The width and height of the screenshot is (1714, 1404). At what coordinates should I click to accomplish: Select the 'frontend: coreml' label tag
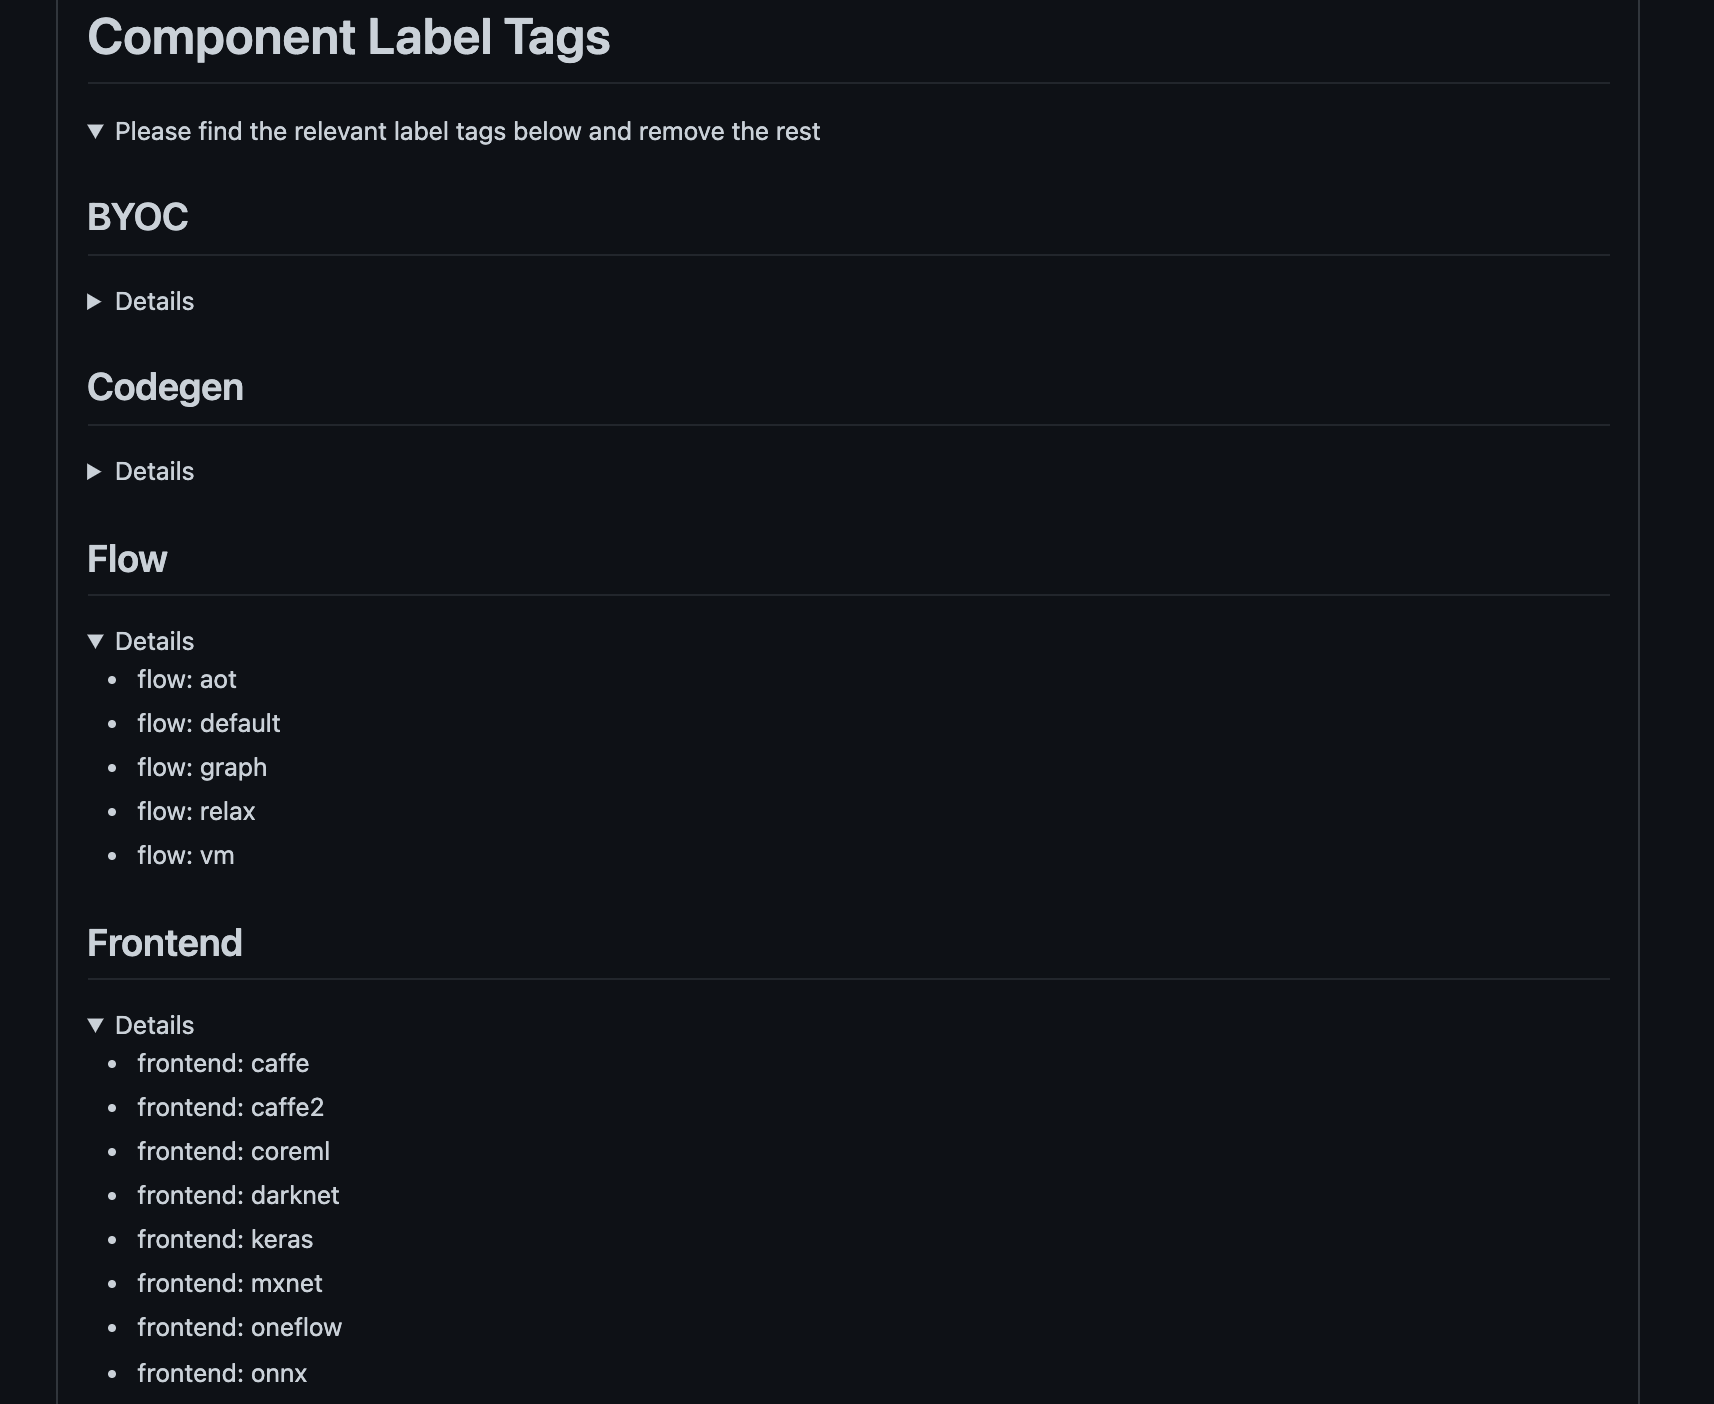pyautogui.click(x=233, y=1152)
